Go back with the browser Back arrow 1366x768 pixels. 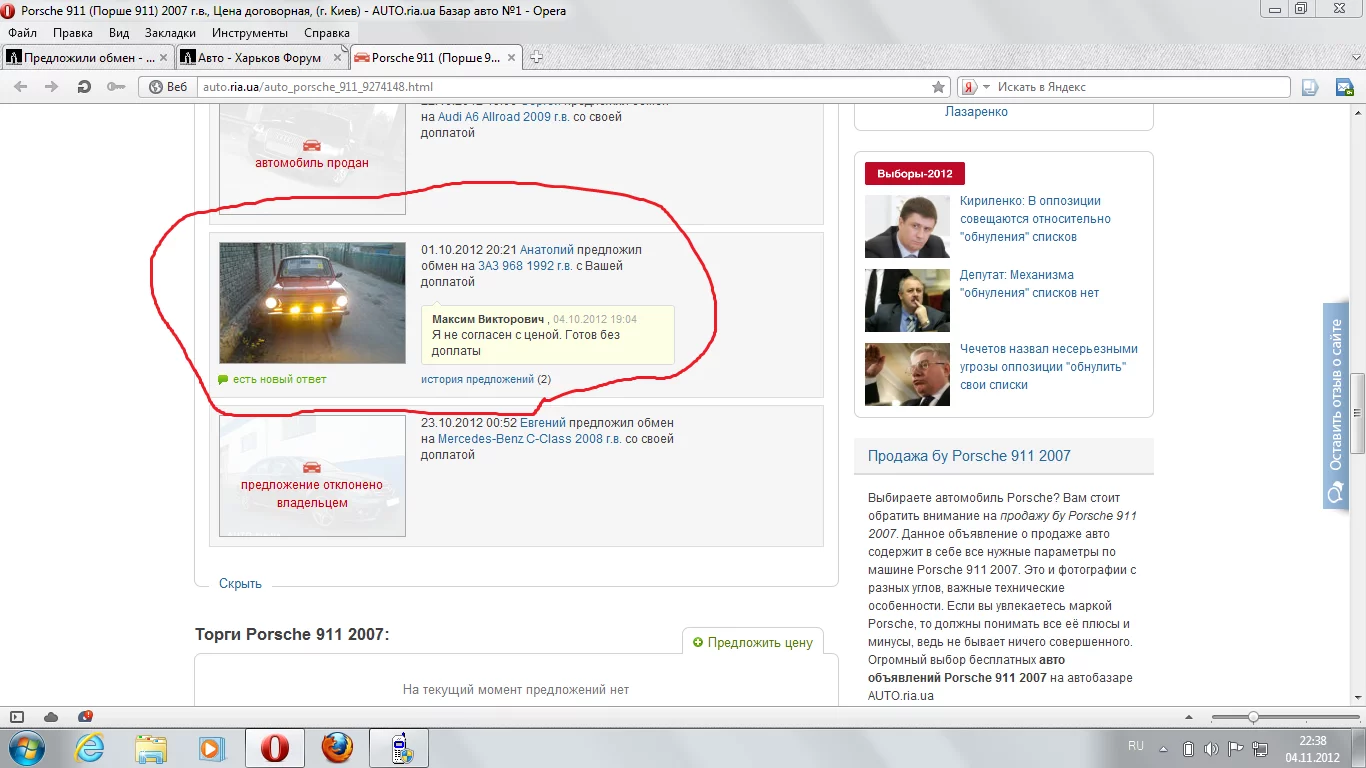[x=20, y=87]
